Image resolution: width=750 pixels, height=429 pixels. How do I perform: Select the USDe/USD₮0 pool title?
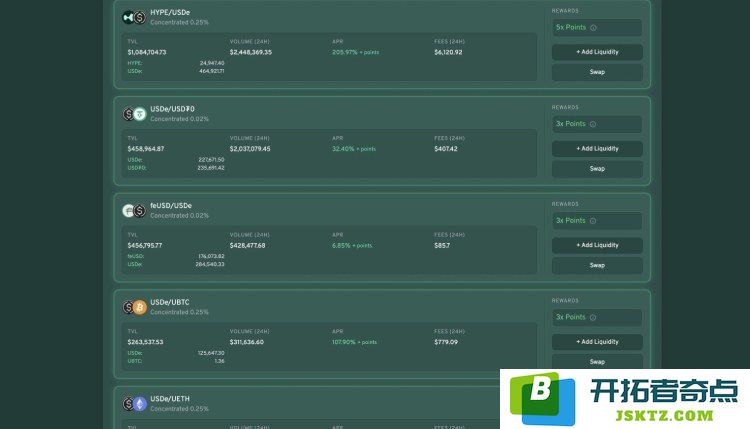tap(172, 109)
